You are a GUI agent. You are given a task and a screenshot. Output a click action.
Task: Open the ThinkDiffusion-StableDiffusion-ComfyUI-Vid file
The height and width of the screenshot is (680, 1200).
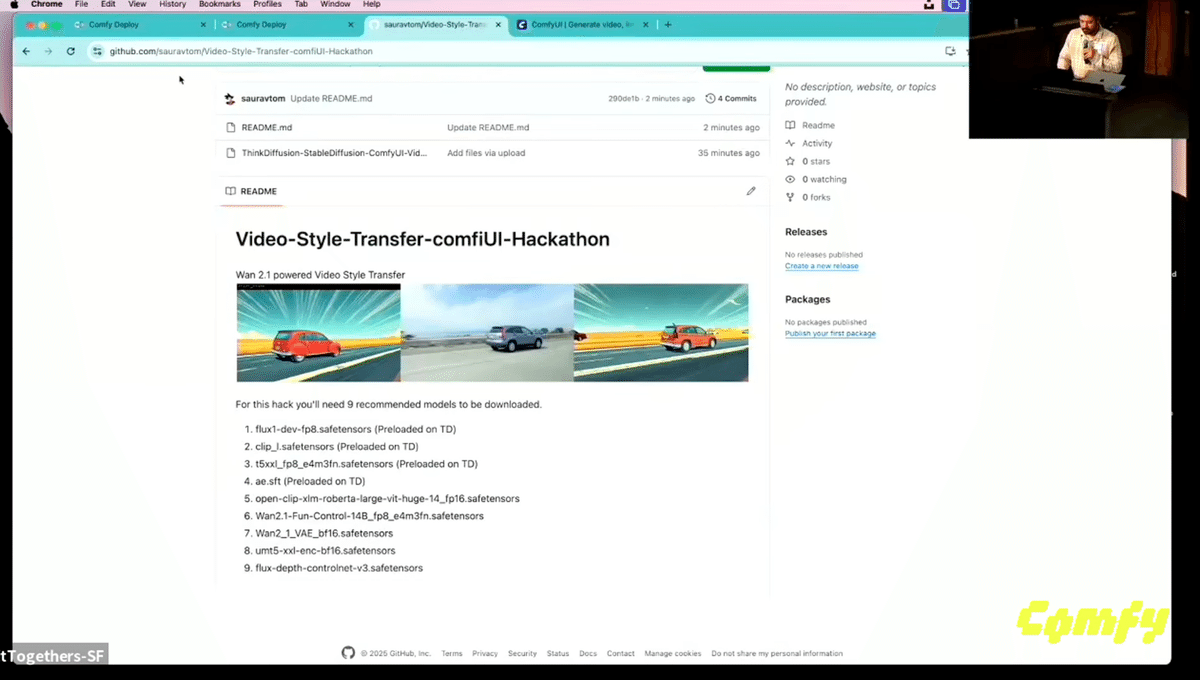pyautogui.click(x=334, y=153)
